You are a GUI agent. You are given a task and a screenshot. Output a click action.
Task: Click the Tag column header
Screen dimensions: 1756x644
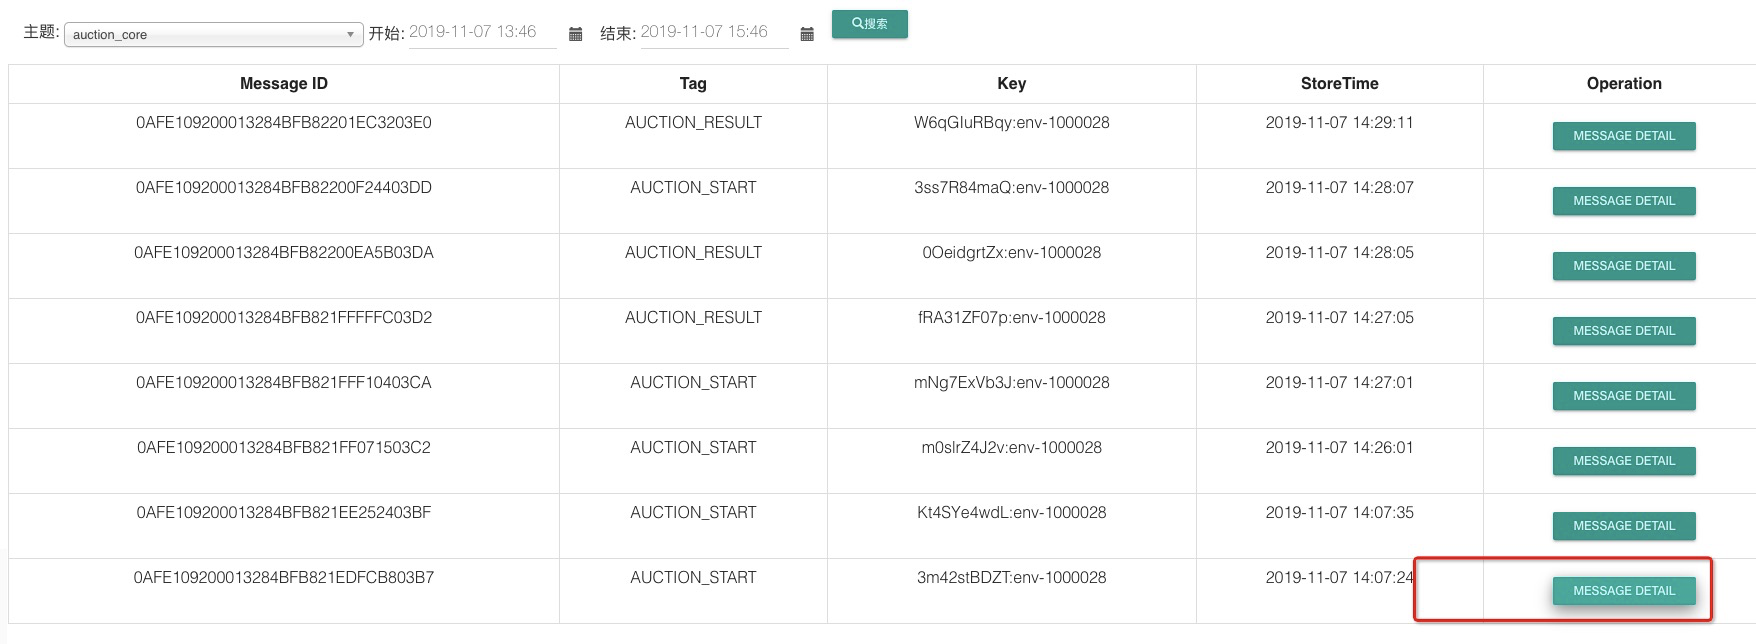click(x=692, y=84)
